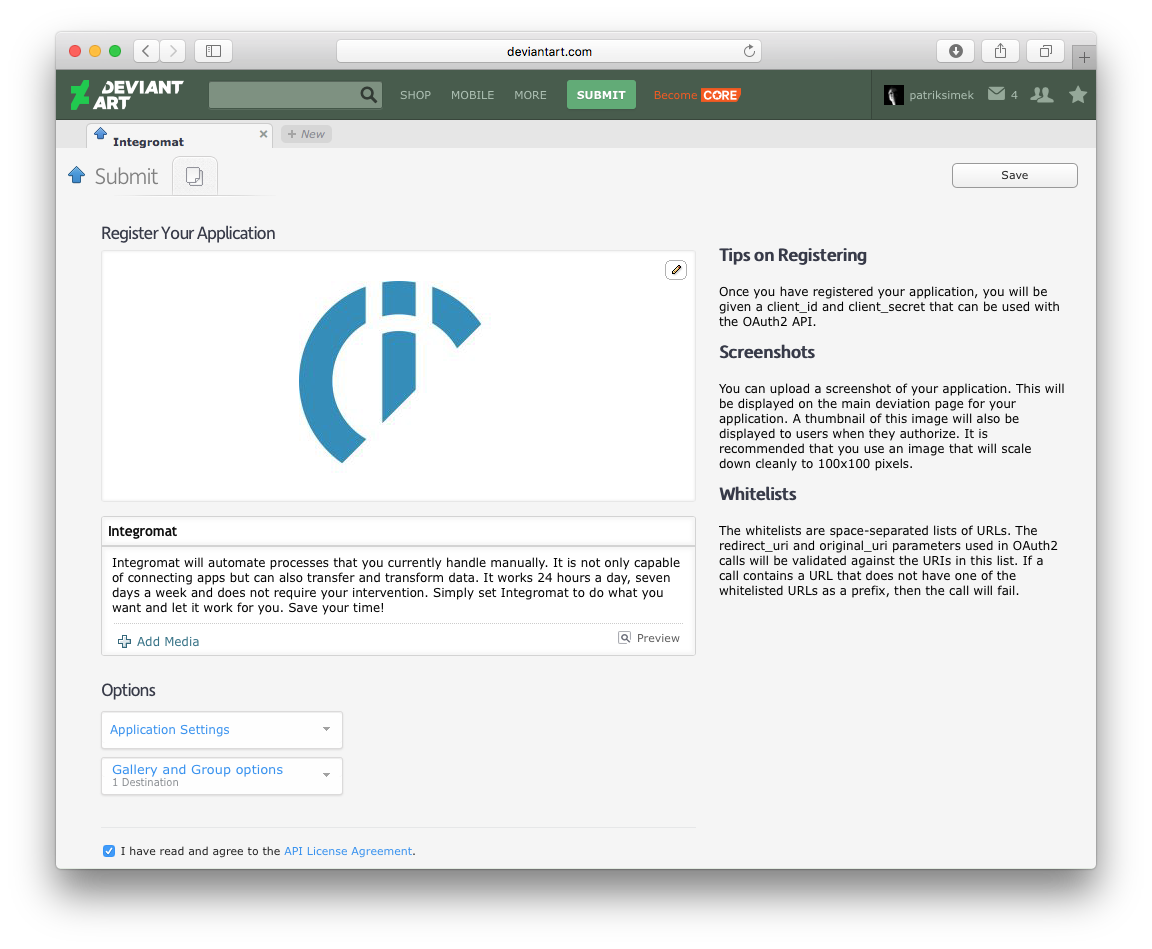1152x949 pixels.
Task: Show Safari downloads
Action: pyautogui.click(x=955, y=51)
